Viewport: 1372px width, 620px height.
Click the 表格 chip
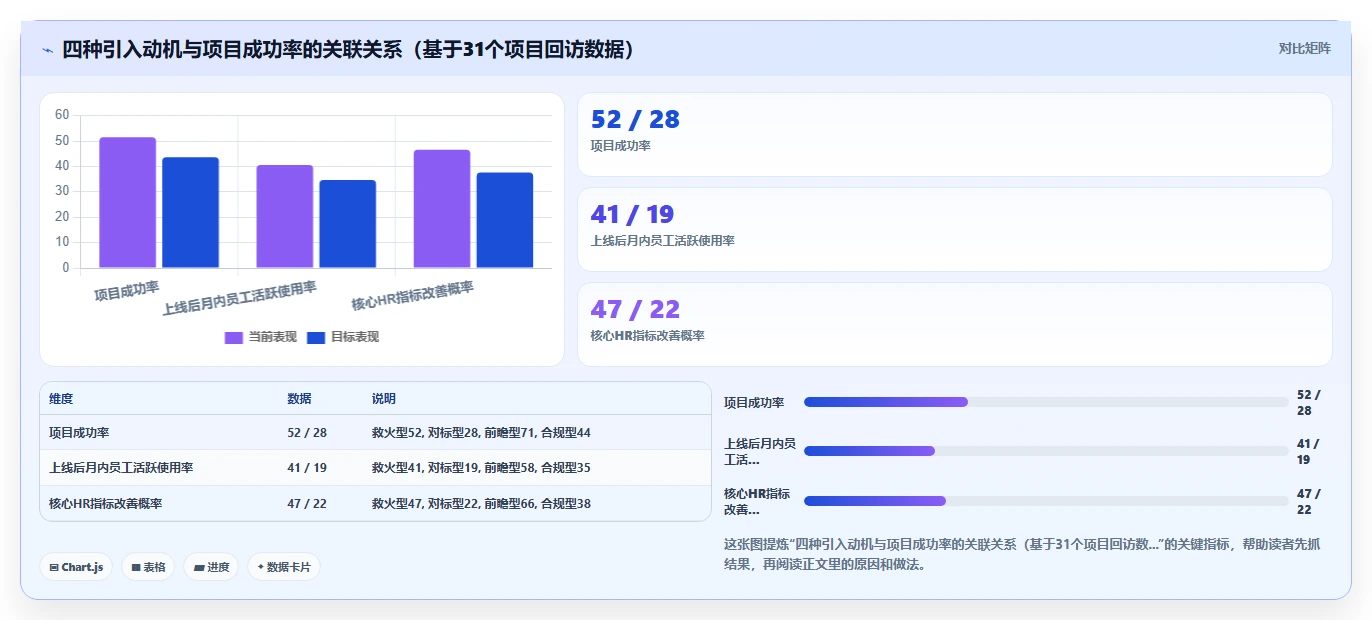pyautogui.click(x=148, y=567)
